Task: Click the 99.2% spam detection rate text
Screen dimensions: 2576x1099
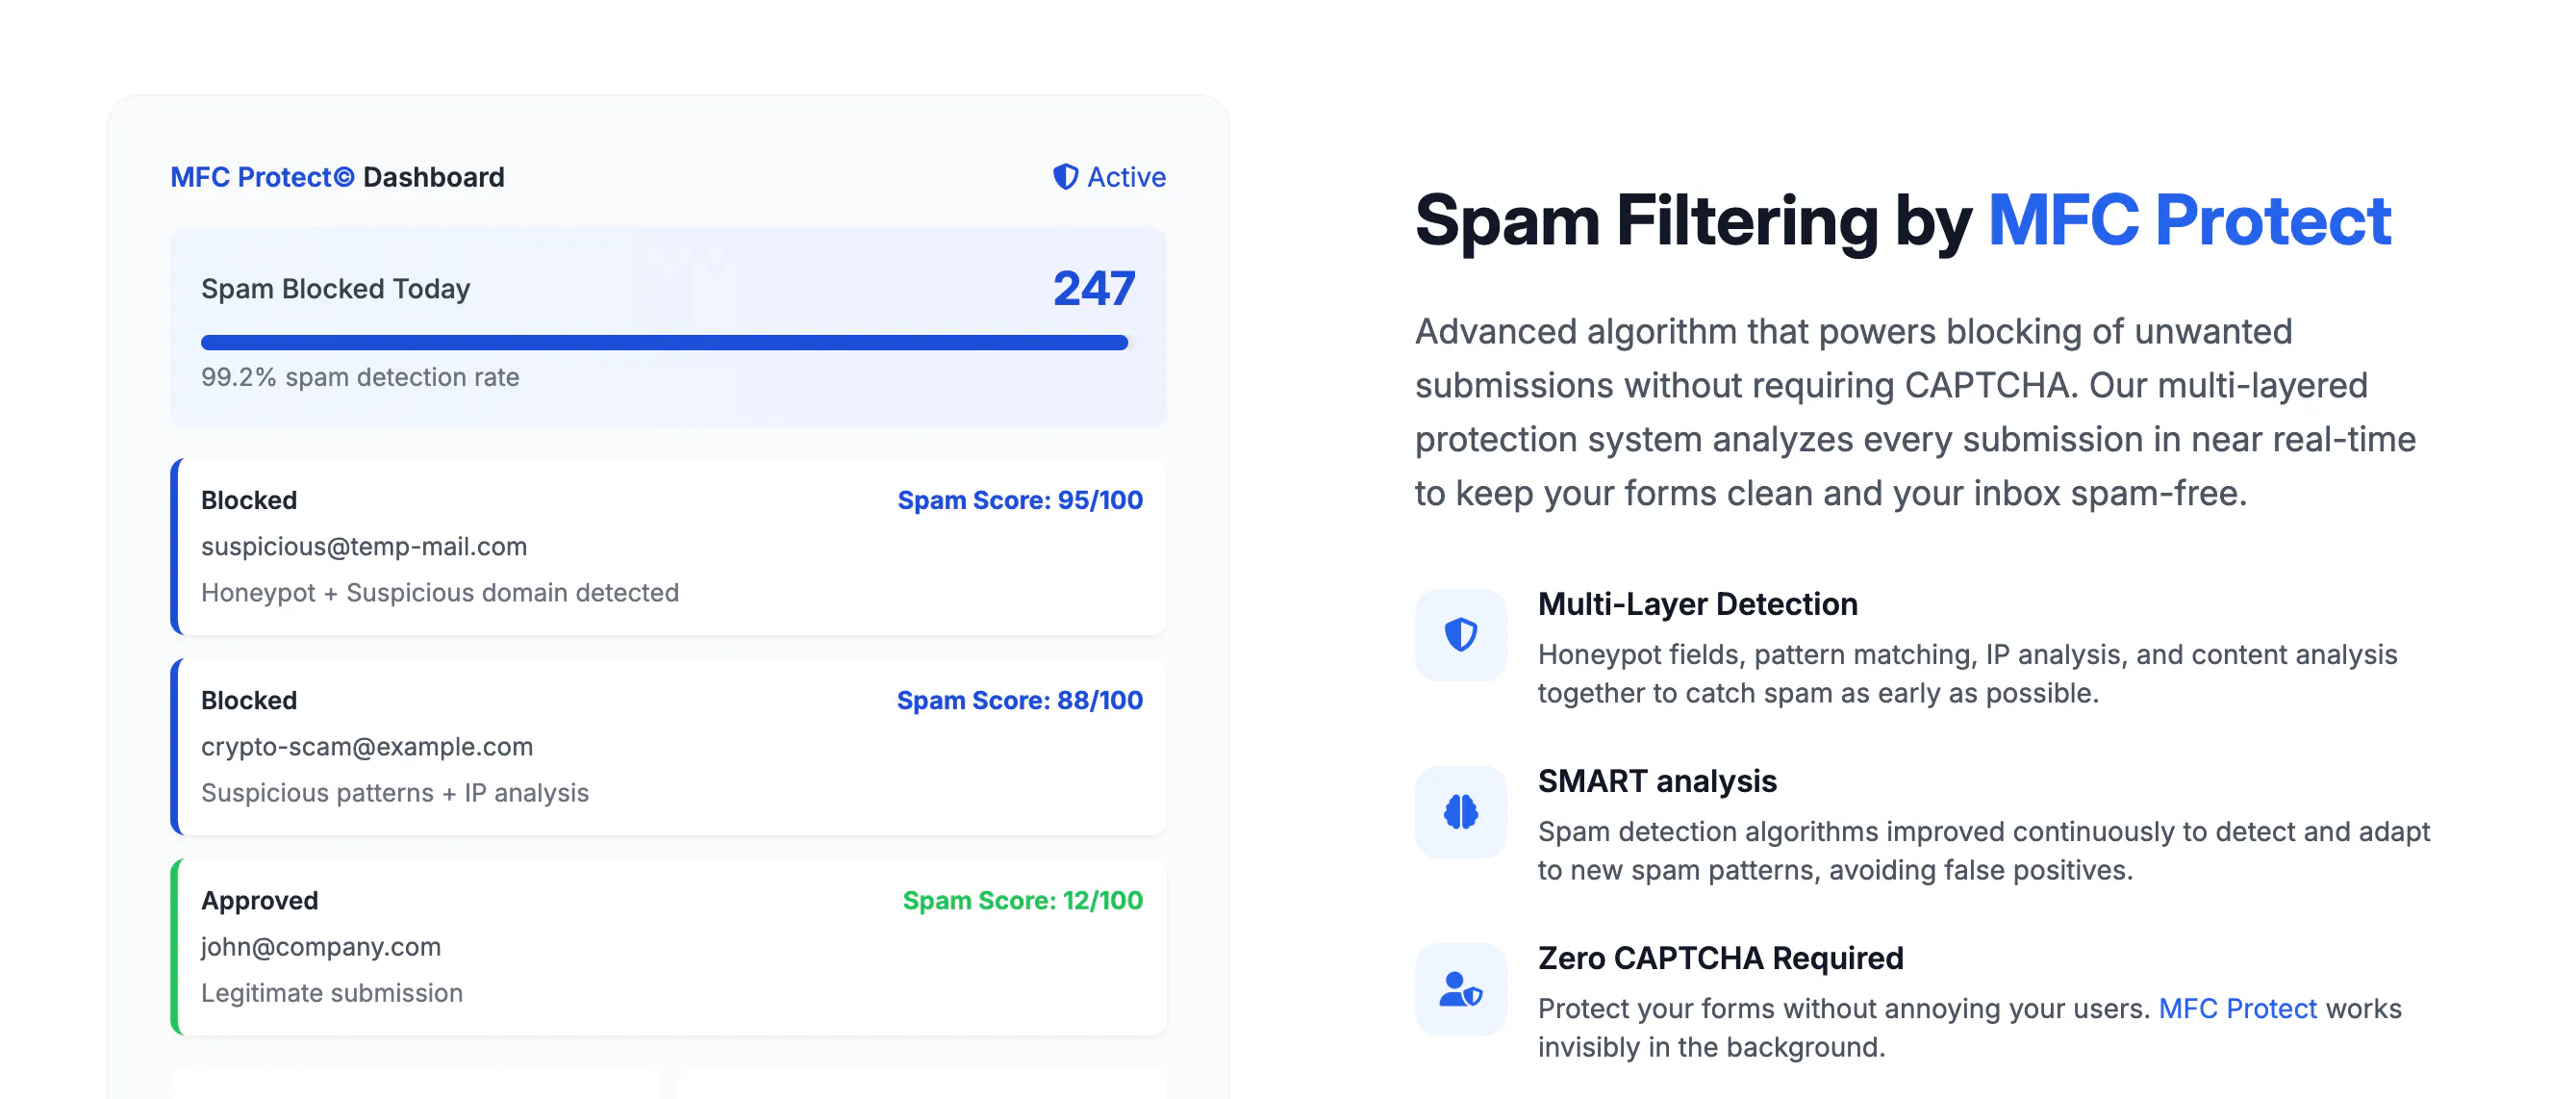Action: tap(360, 377)
